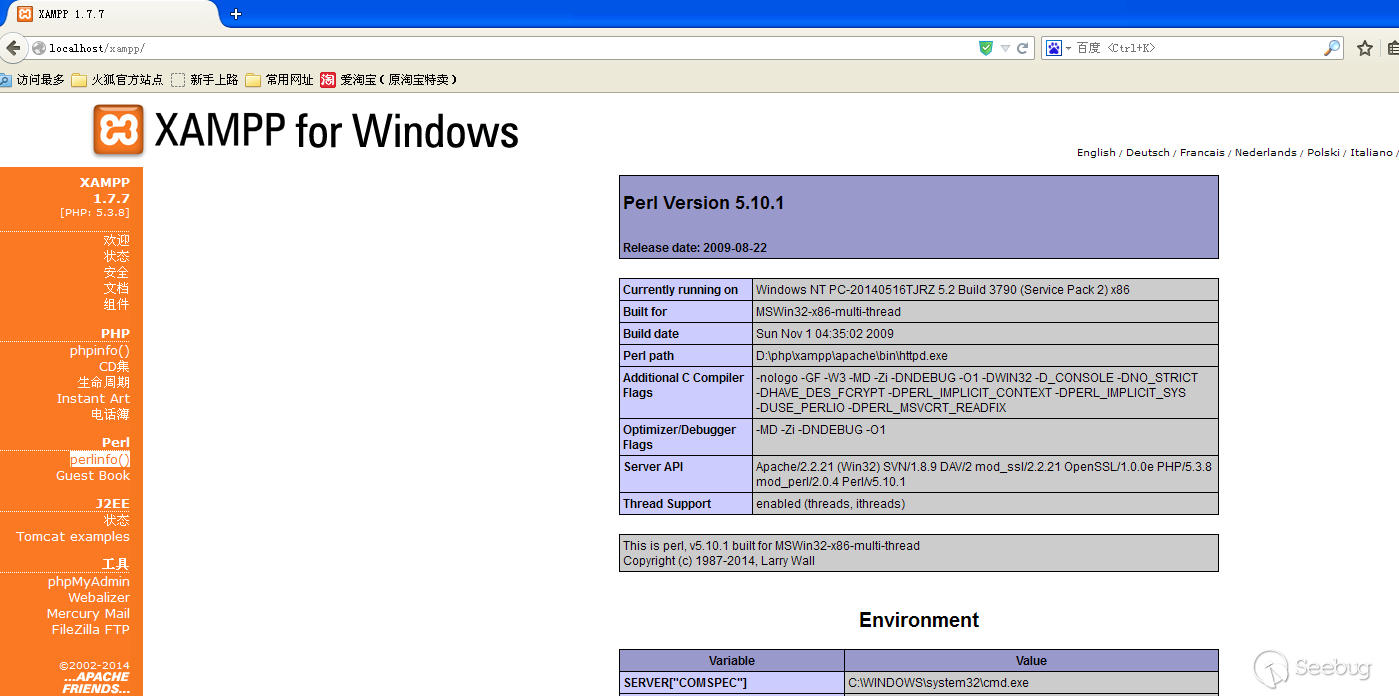Open the Baidu search engine dropdown
The width and height of the screenshot is (1399, 696).
click(x=1058, y=48)
